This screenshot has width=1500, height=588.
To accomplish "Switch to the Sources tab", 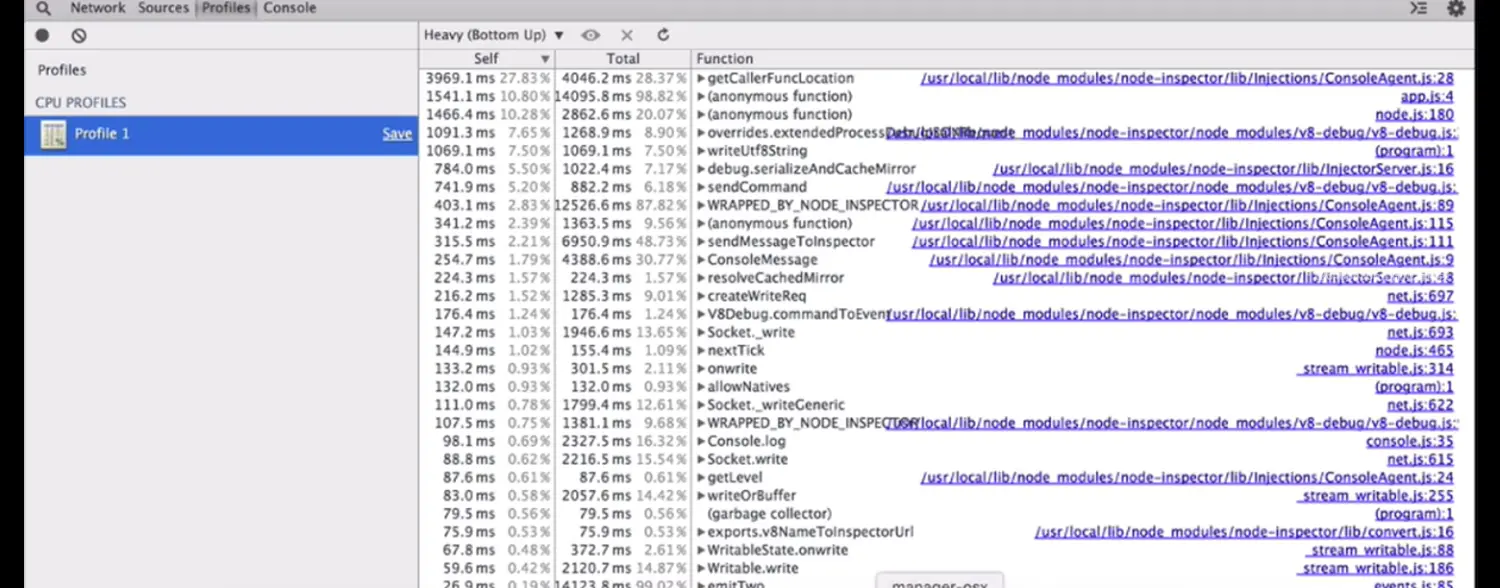I will point(163,8).
